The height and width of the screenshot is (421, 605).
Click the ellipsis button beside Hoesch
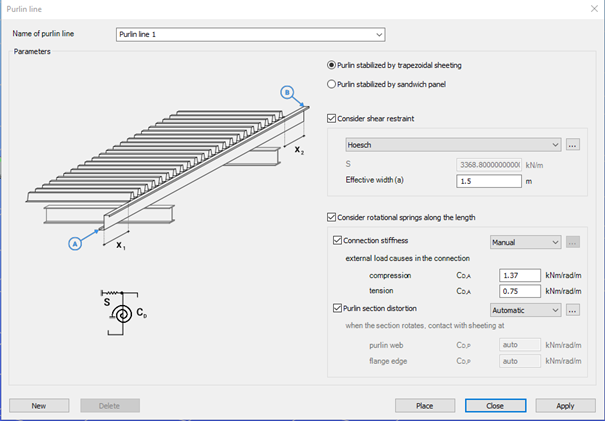click(573, 145)
